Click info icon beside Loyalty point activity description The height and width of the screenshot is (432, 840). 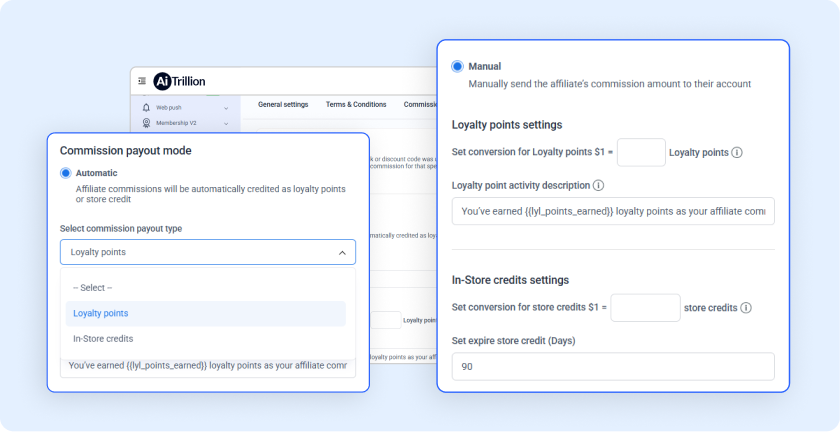[x=598, y=185]
